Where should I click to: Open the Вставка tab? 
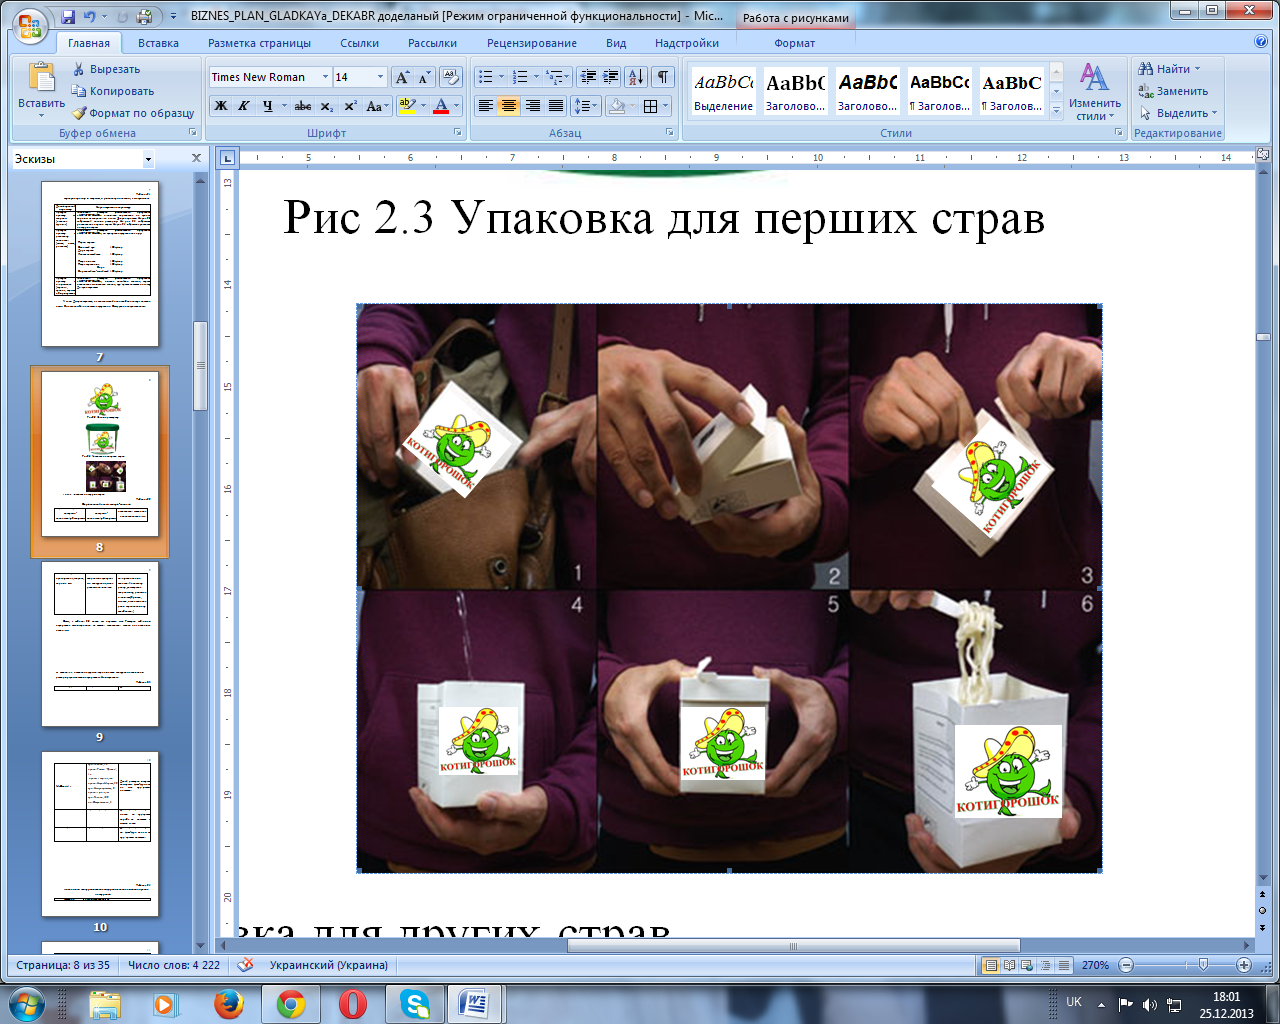[158, 43]
